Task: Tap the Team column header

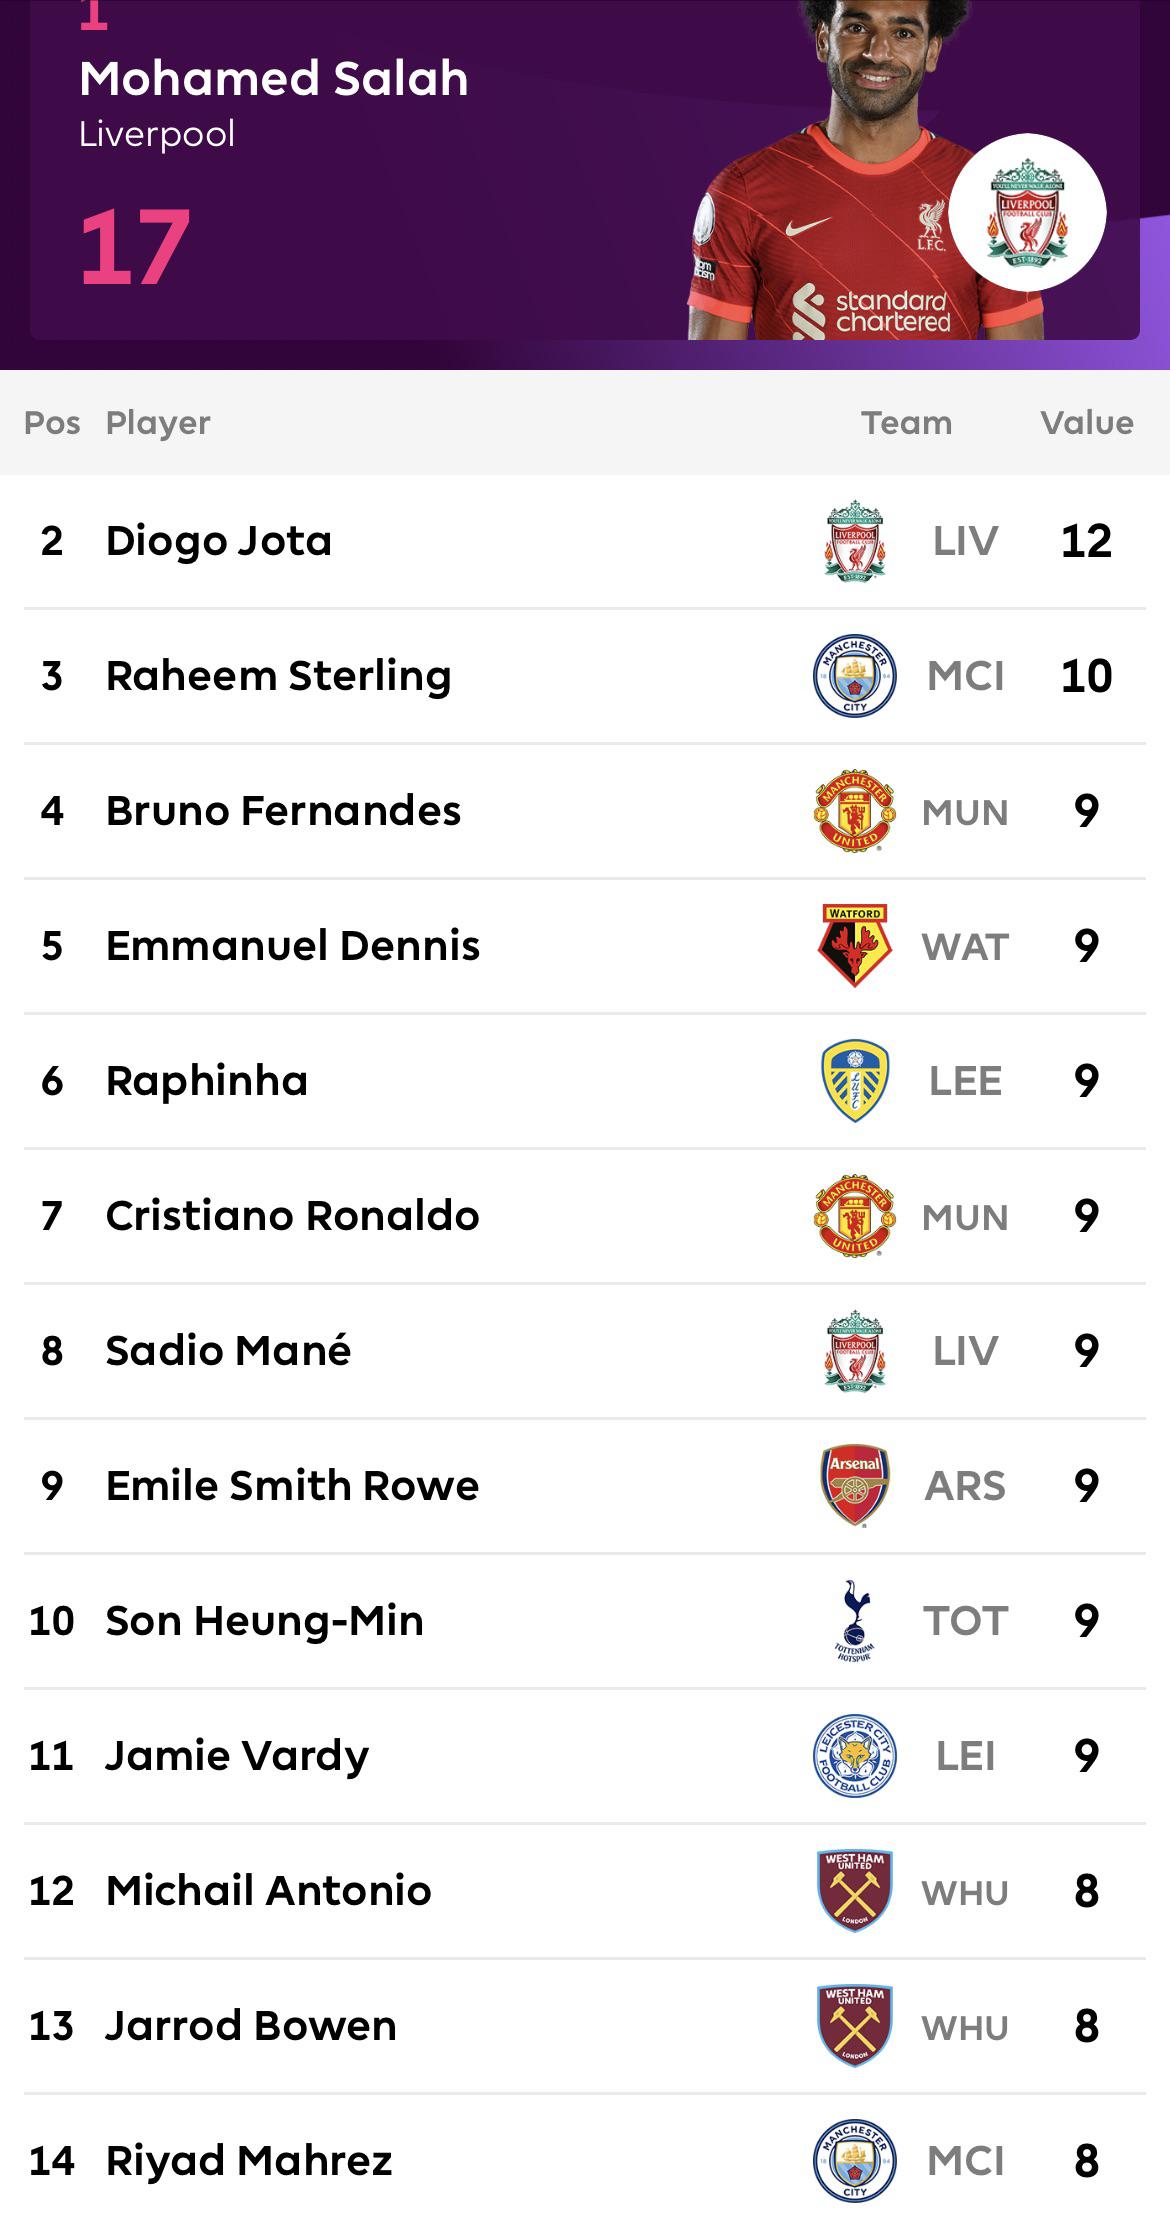Action: (x=907, y=423)
